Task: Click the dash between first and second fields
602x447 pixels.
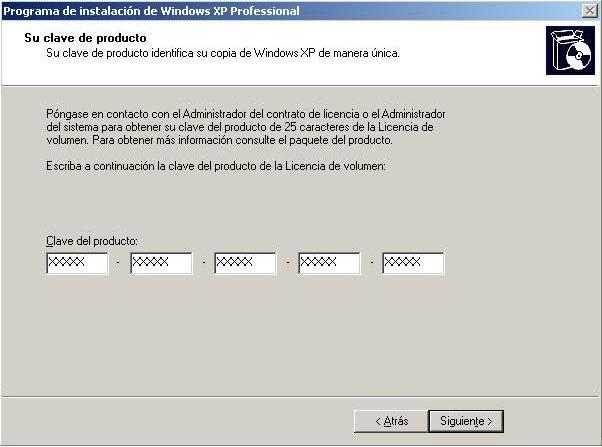Action: 119,264
